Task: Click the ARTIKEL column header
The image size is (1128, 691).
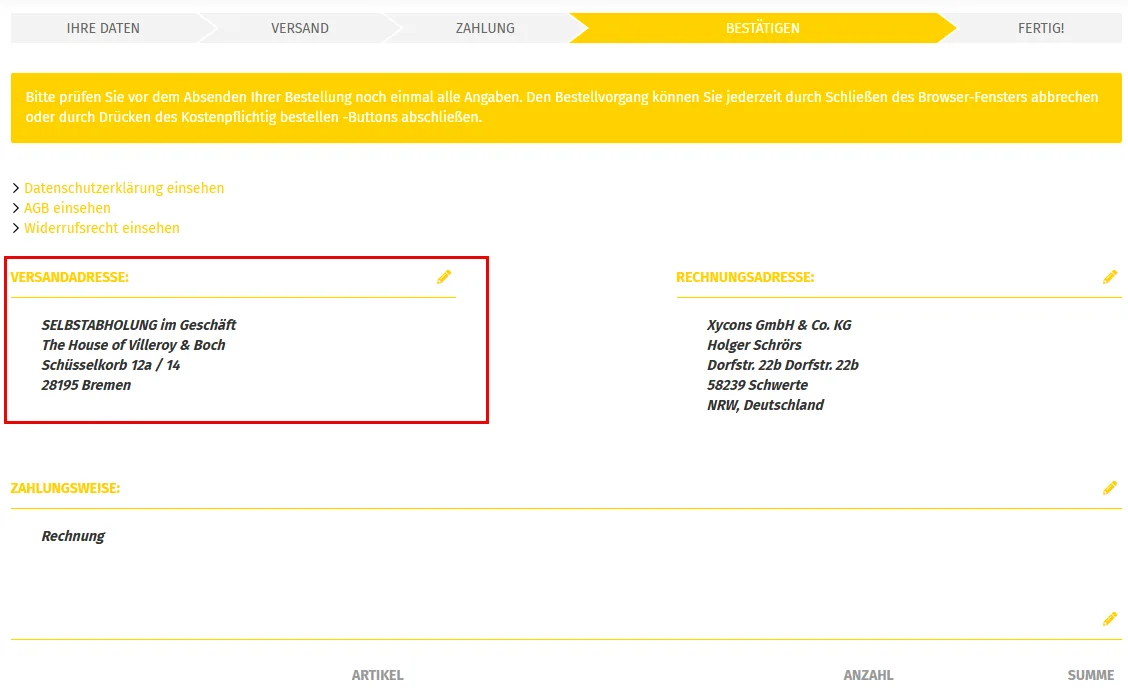Action: (x=378, y=675)
